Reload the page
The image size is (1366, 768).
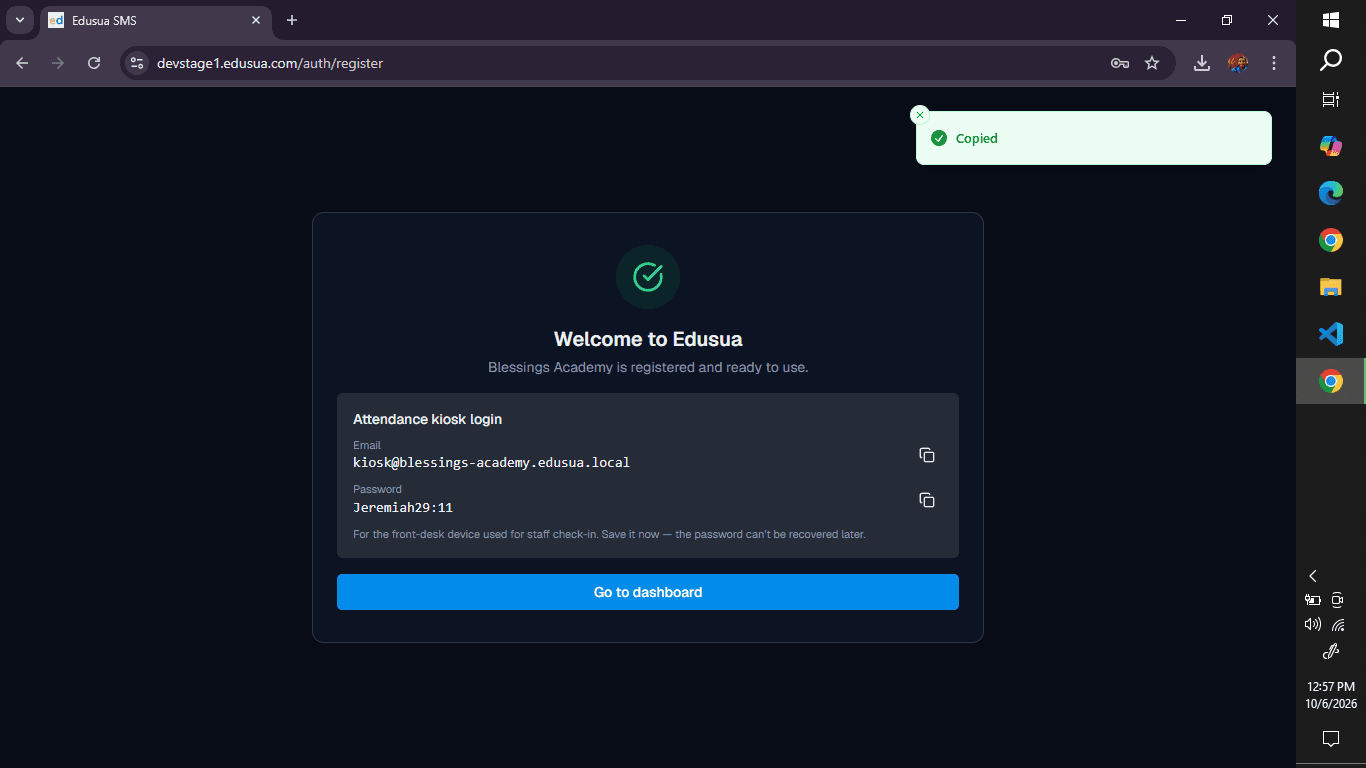94,63
